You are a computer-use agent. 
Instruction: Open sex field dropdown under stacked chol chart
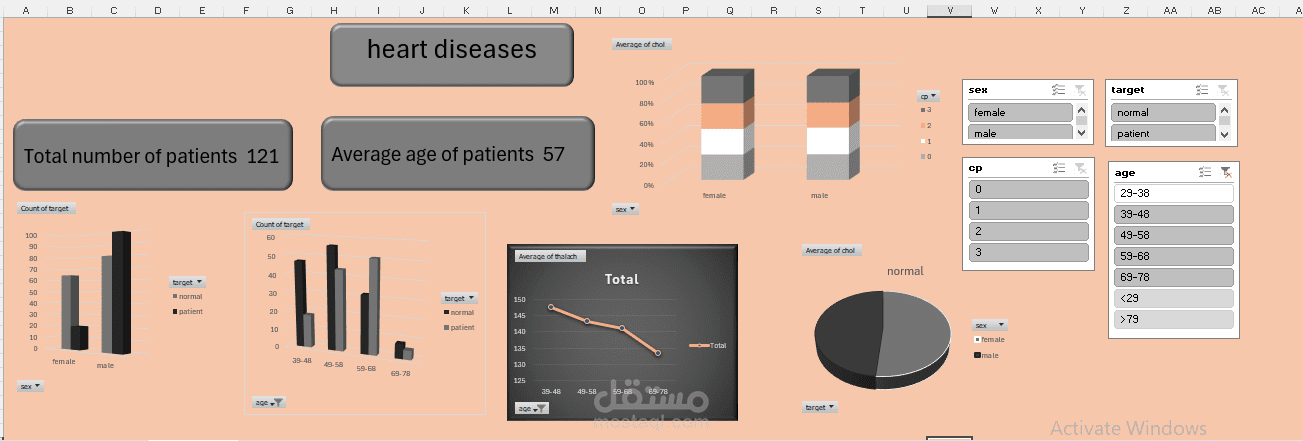(625, 209)
